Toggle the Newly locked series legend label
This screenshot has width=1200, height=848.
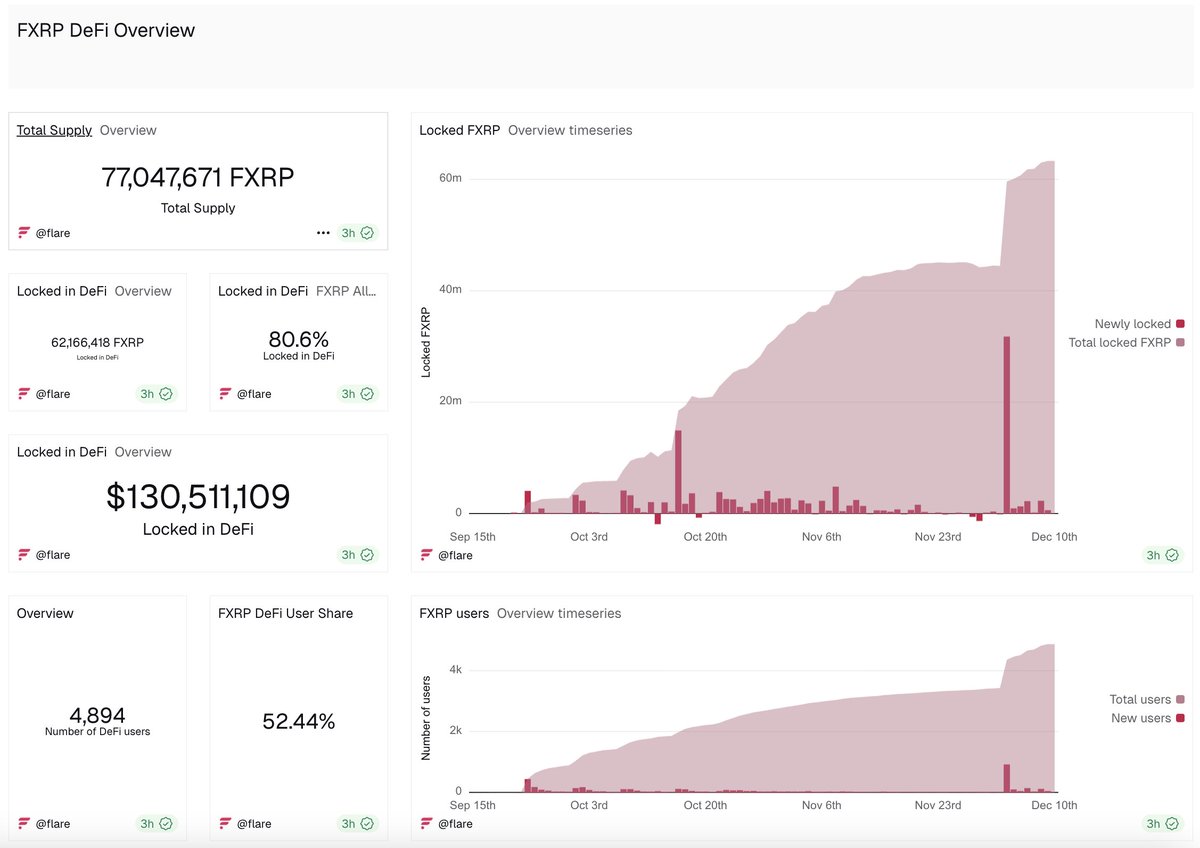(x=1133, y=324)
